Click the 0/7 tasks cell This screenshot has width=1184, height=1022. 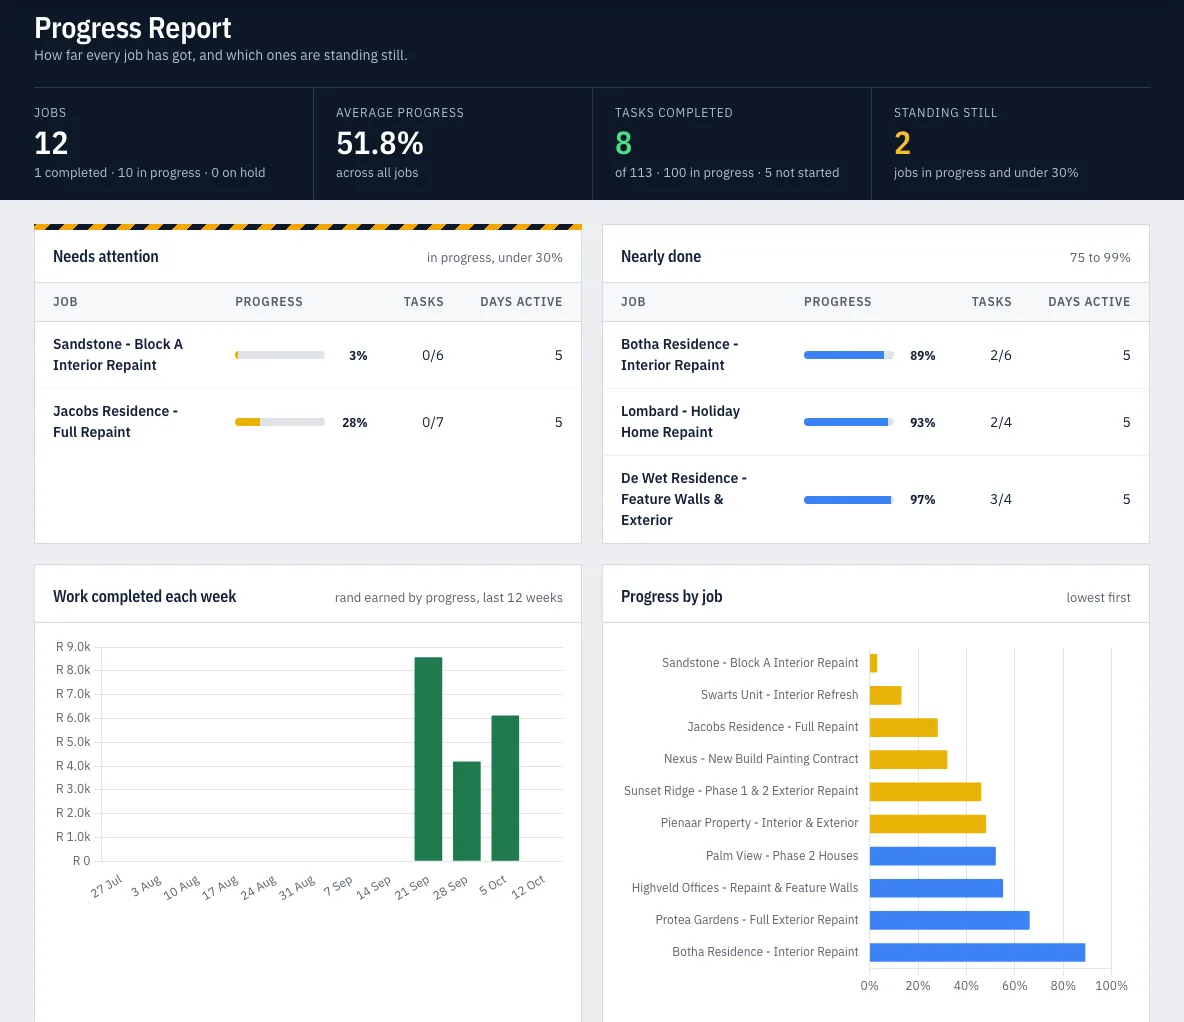[433, 422]
